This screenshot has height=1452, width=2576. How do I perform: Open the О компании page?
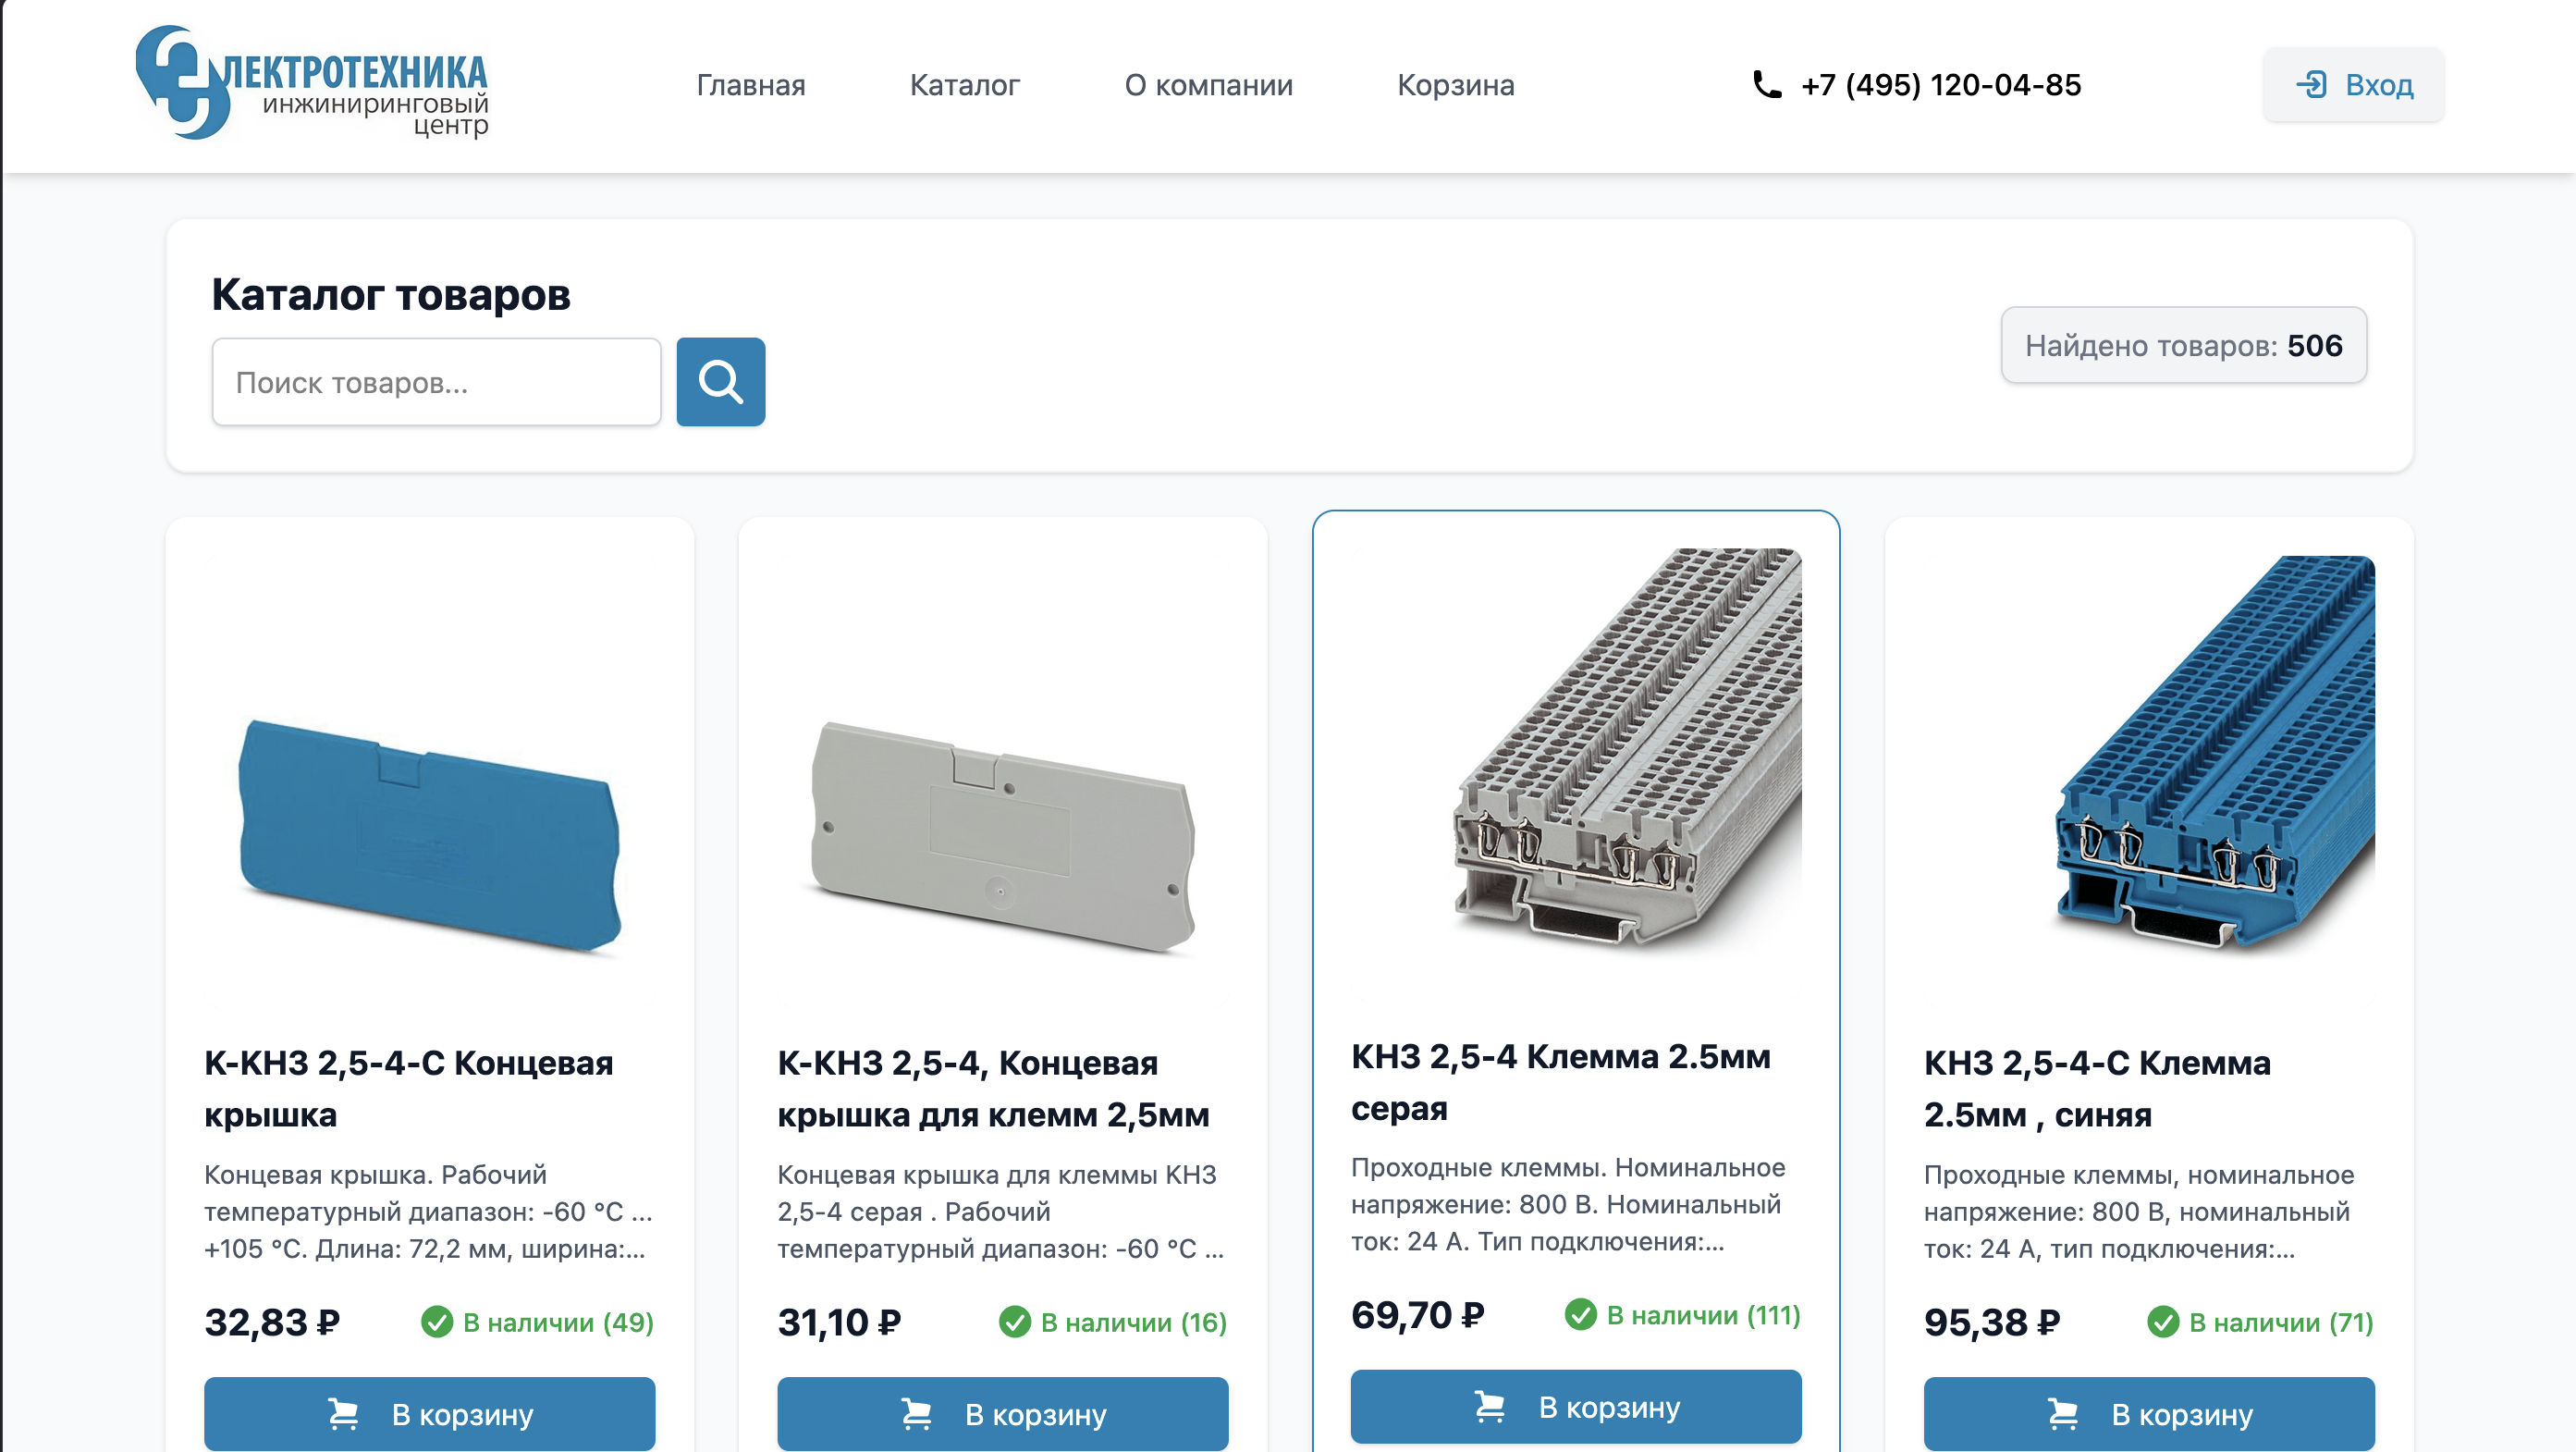pyautogui.click(x=1208, y=85)
